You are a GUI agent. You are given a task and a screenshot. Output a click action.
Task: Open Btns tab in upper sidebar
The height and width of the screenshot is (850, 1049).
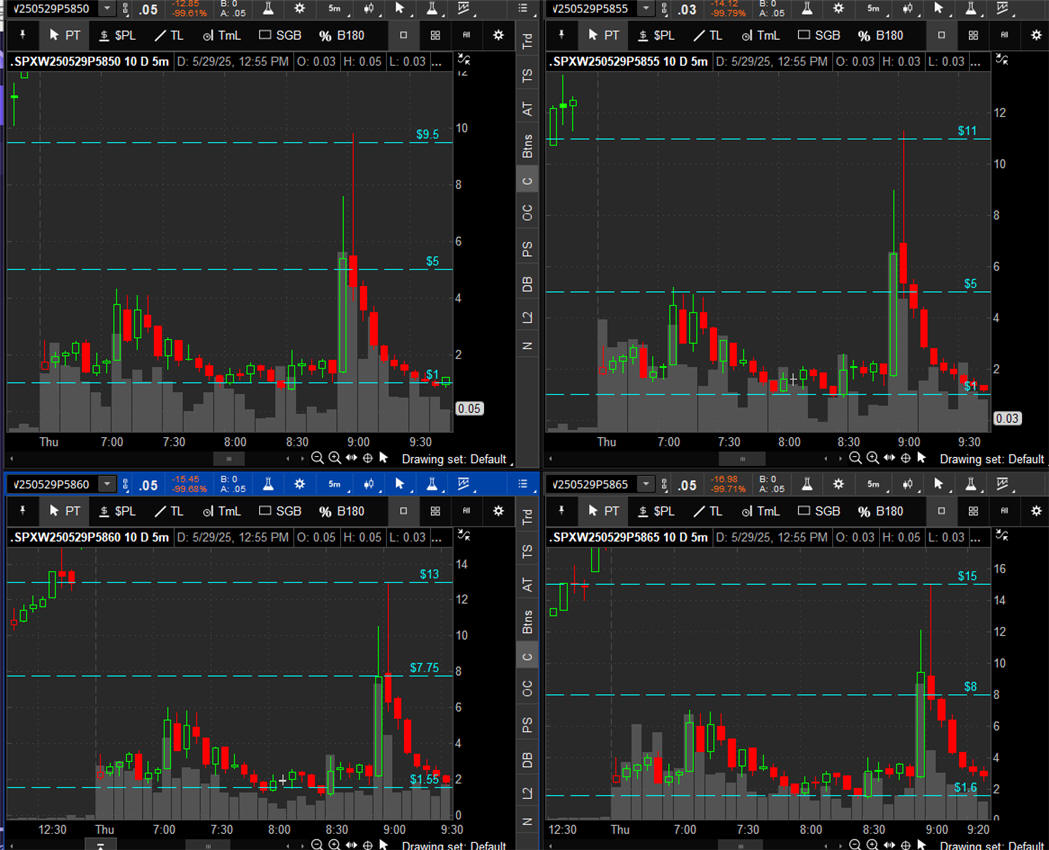[x=528, y=145]
